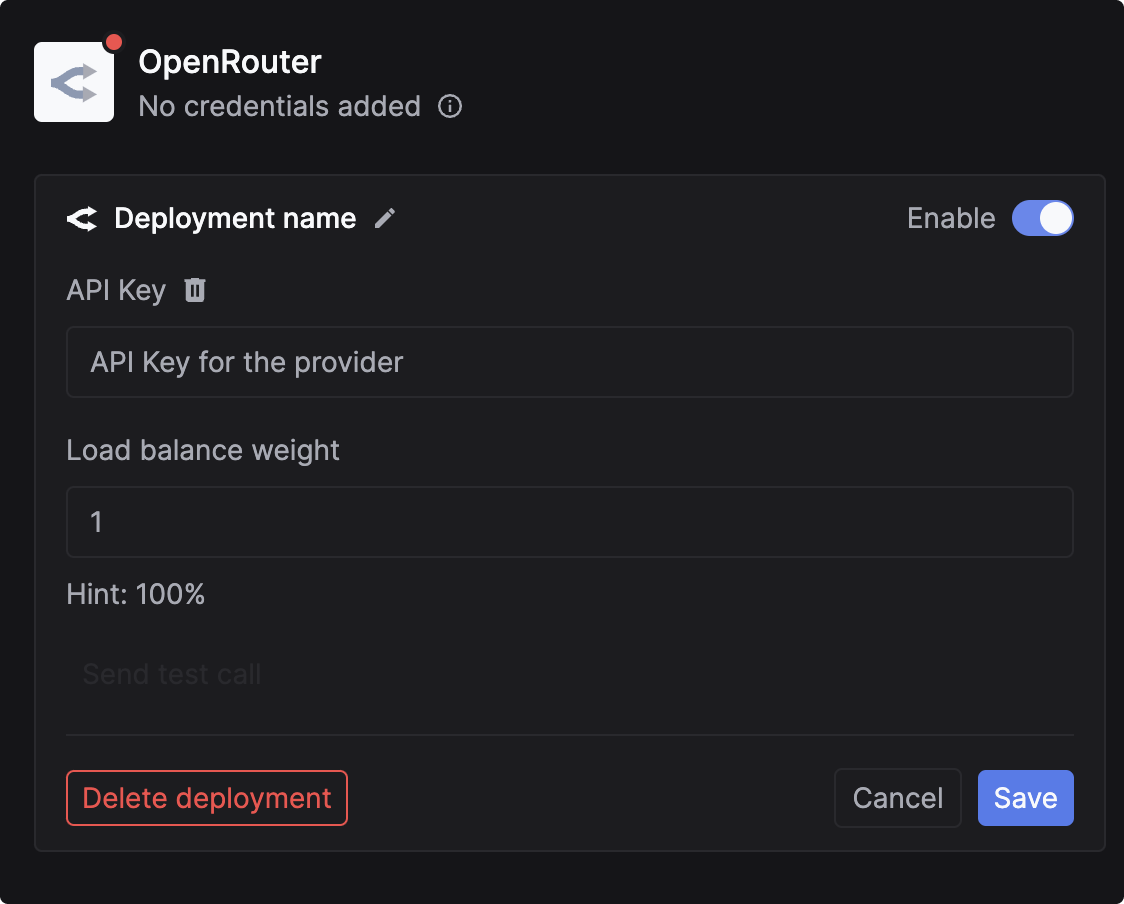Disable the deployment with the Enable toggle
1124x904 pixels.
coord(1043,218)
